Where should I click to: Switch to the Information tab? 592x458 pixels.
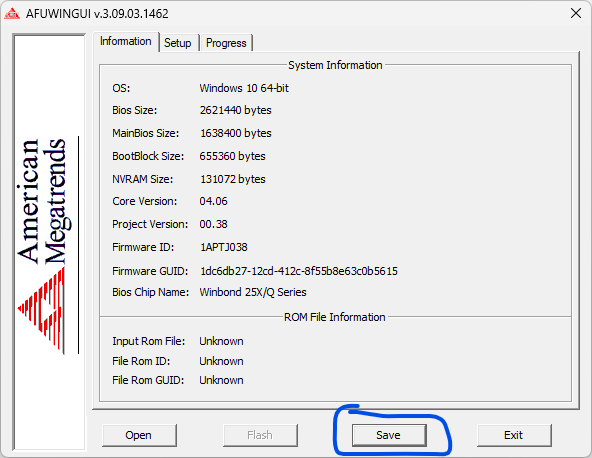(126, 41)
